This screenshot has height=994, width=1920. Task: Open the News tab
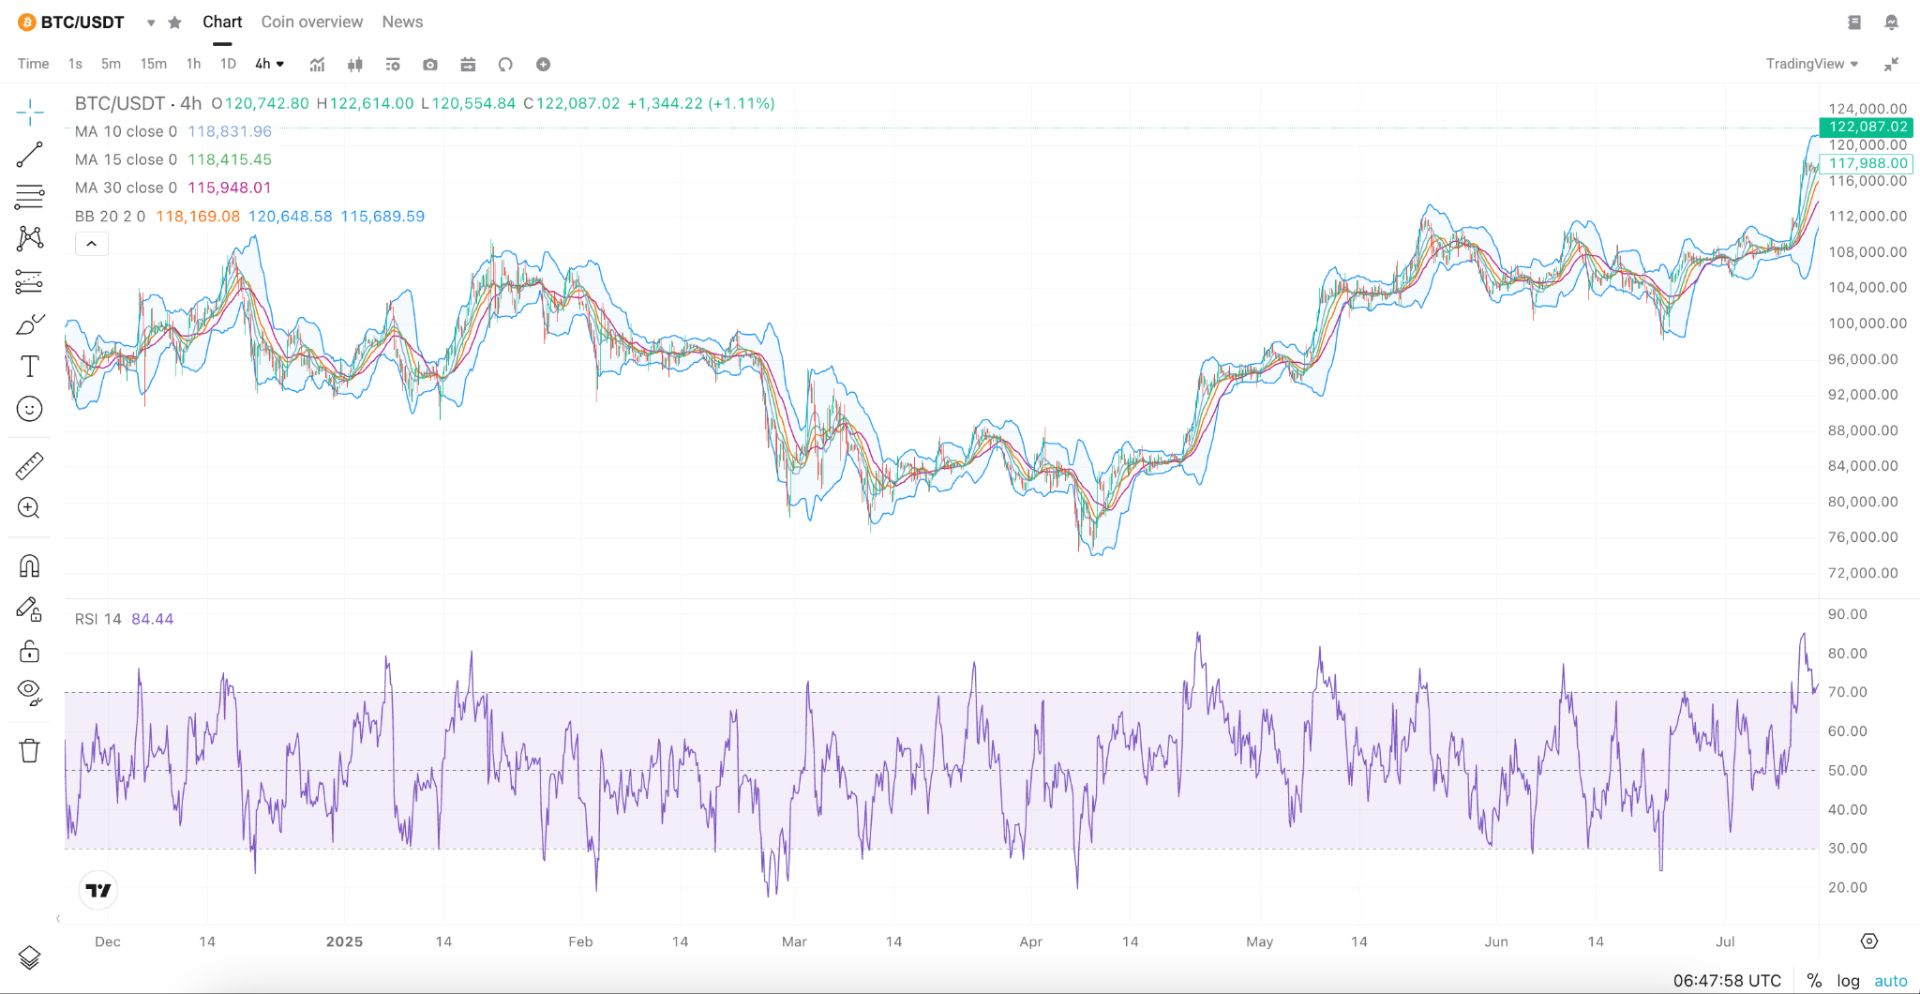(x=402, y=22)
